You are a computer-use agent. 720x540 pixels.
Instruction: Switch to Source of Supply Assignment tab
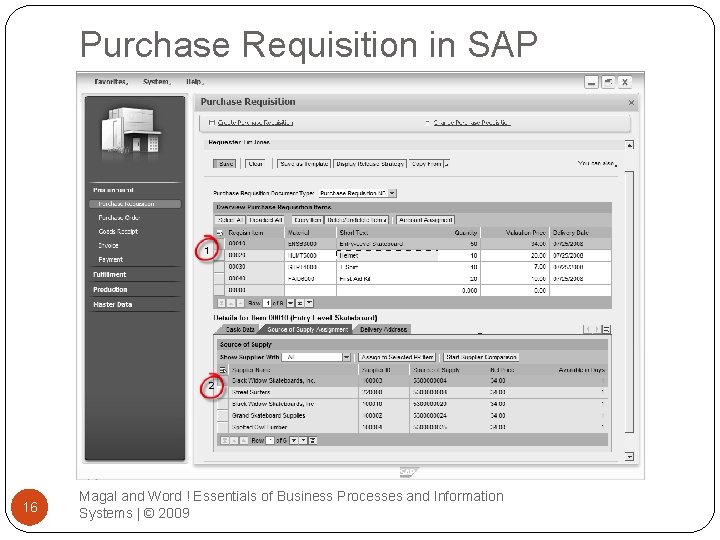(307, 330)
